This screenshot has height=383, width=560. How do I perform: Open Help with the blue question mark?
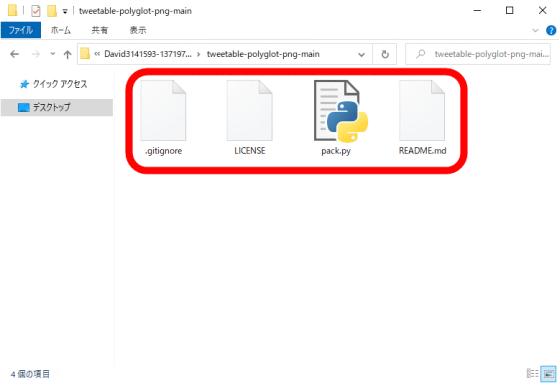click(551, 30)
